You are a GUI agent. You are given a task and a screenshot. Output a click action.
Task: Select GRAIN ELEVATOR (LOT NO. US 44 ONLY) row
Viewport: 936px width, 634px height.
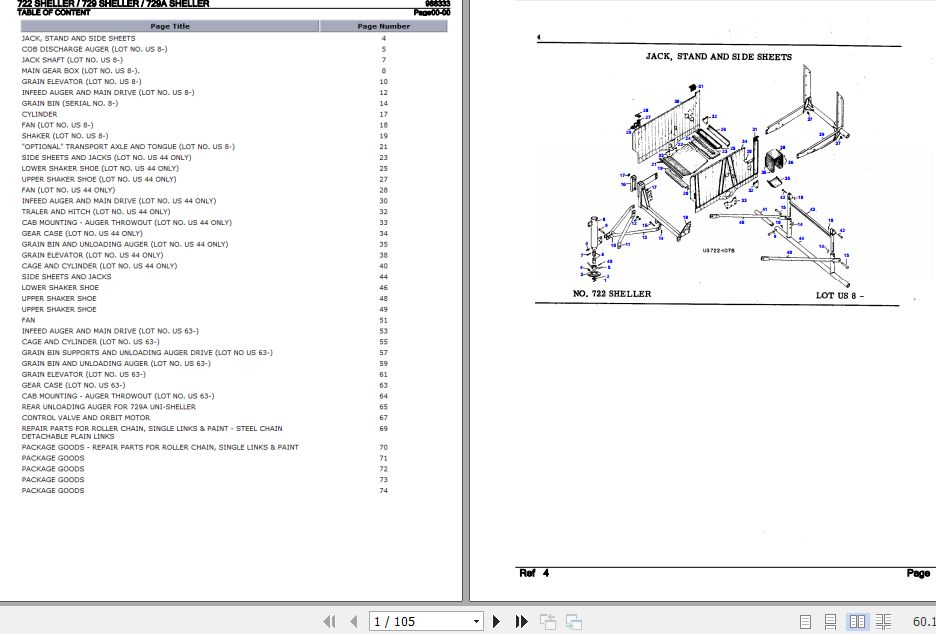(x=93, y=255)
